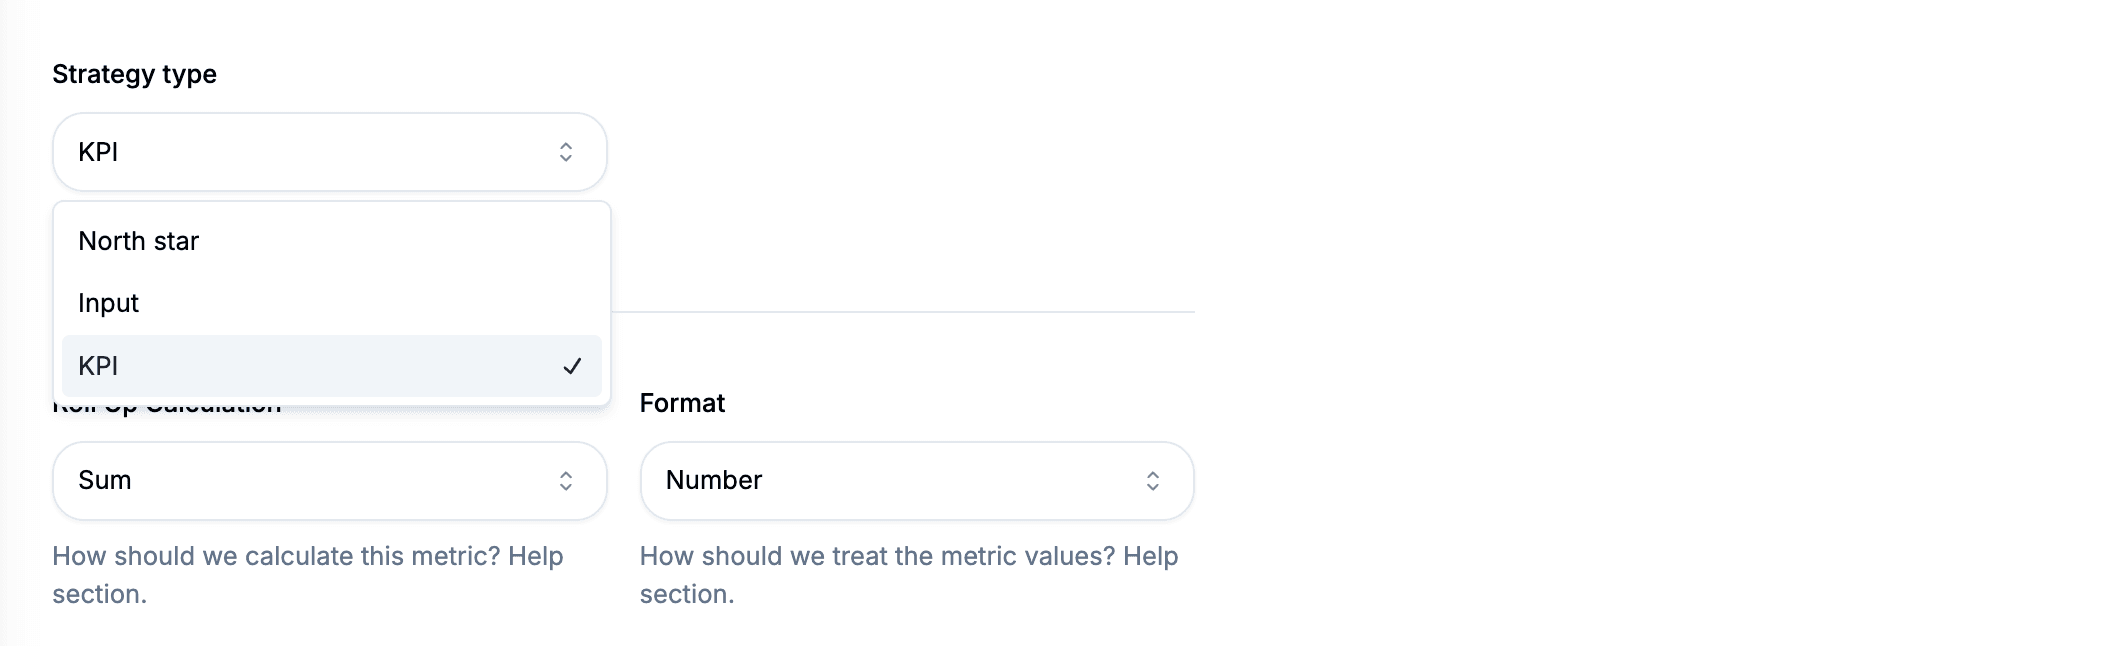This screenshot has width=2128, height=646.
Task: Click the up-down arrows on Sum dropdown
Action: coord(565,481)
